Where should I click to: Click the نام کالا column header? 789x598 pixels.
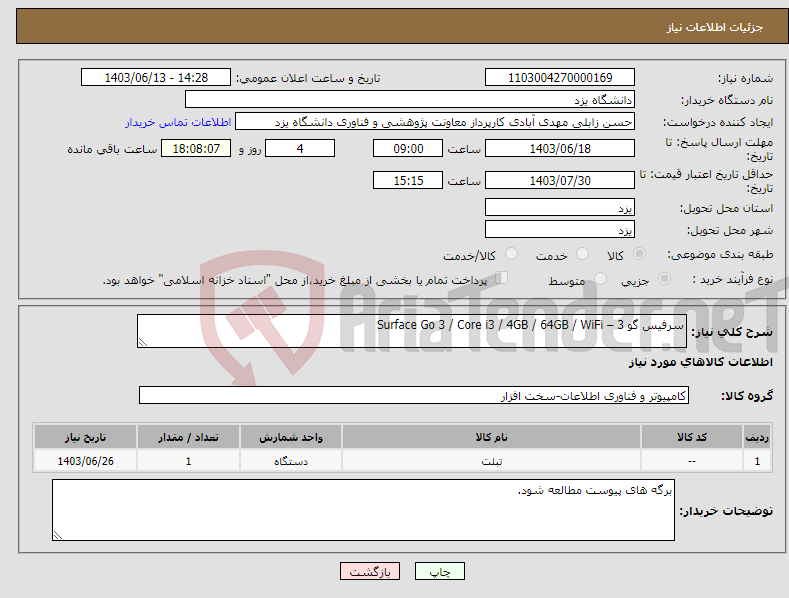[491, 437]
